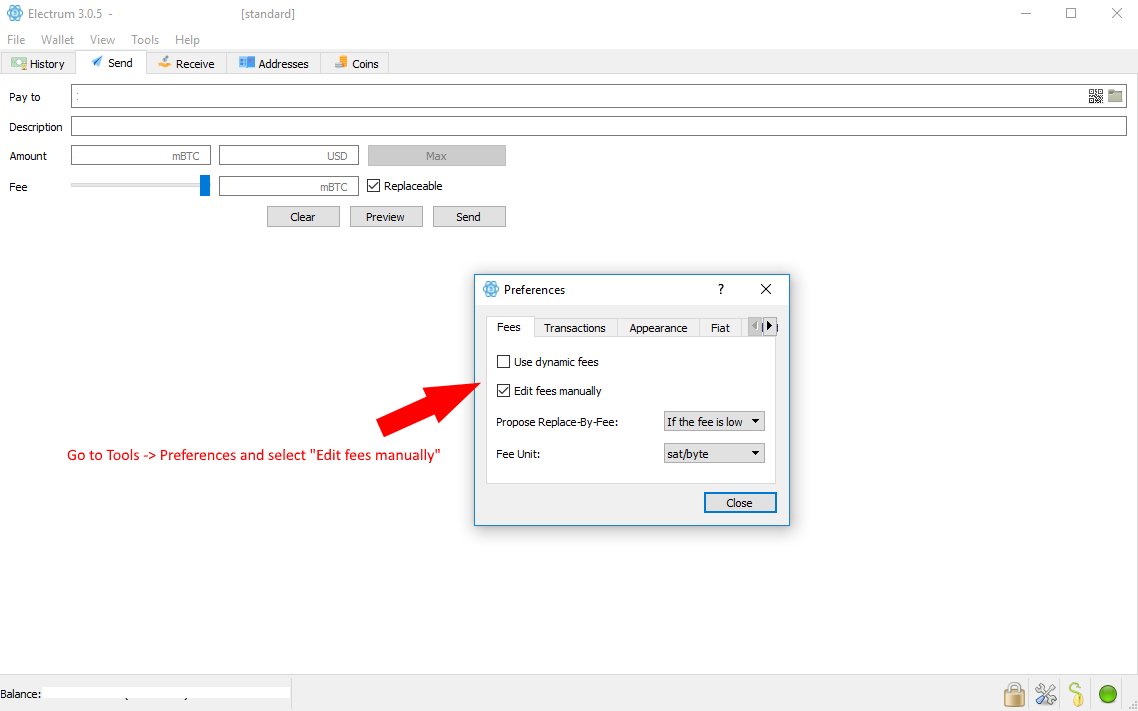Maximize the Electrum main window
The height and width of the screenshot is (711, 1138).
tap(1071, 13)
